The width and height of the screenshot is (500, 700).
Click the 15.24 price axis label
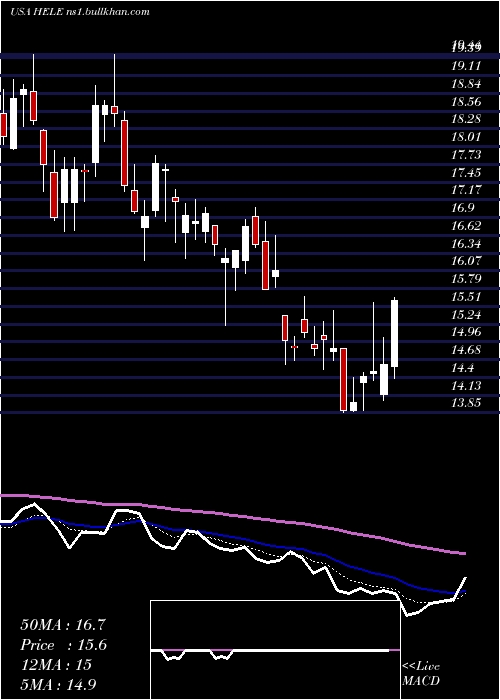click(466, 314)
